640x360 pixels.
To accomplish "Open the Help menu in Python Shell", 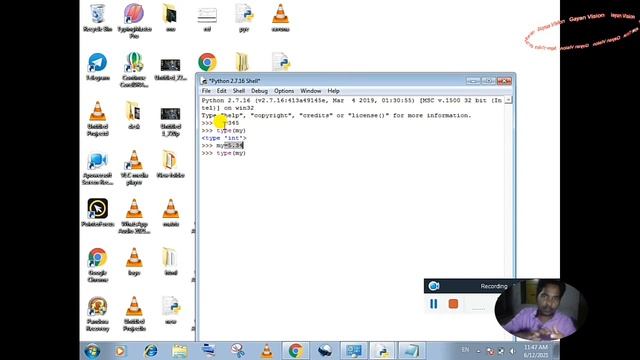I will coord(333,91).
